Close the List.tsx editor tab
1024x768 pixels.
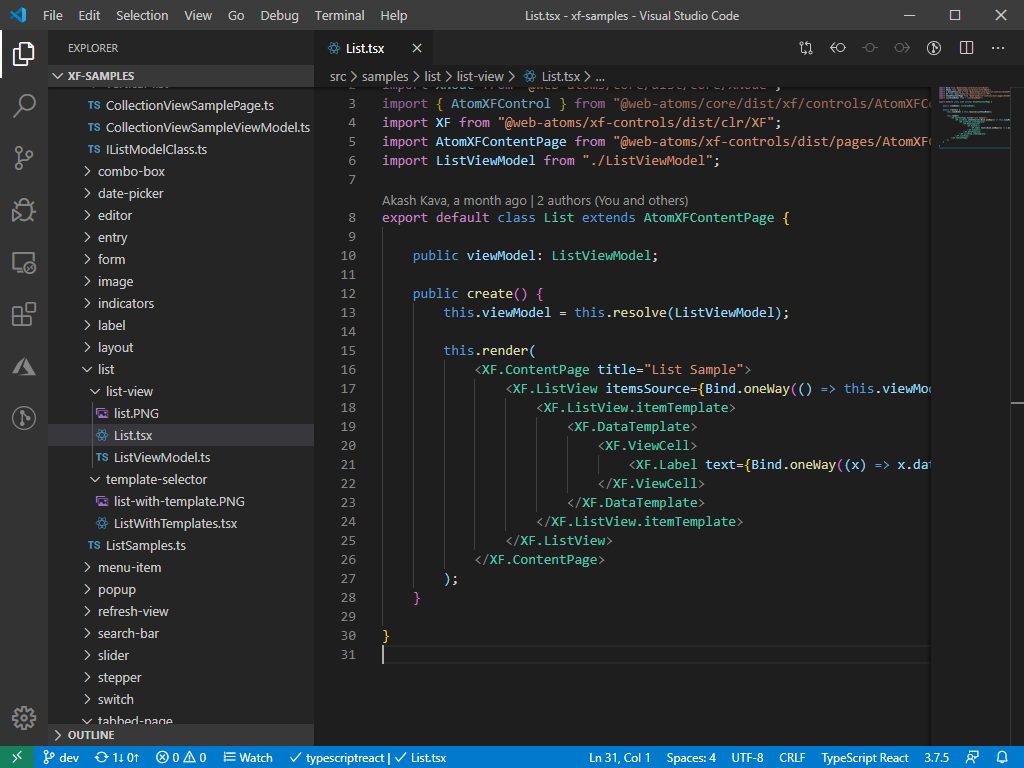click(x=416, y=48)
